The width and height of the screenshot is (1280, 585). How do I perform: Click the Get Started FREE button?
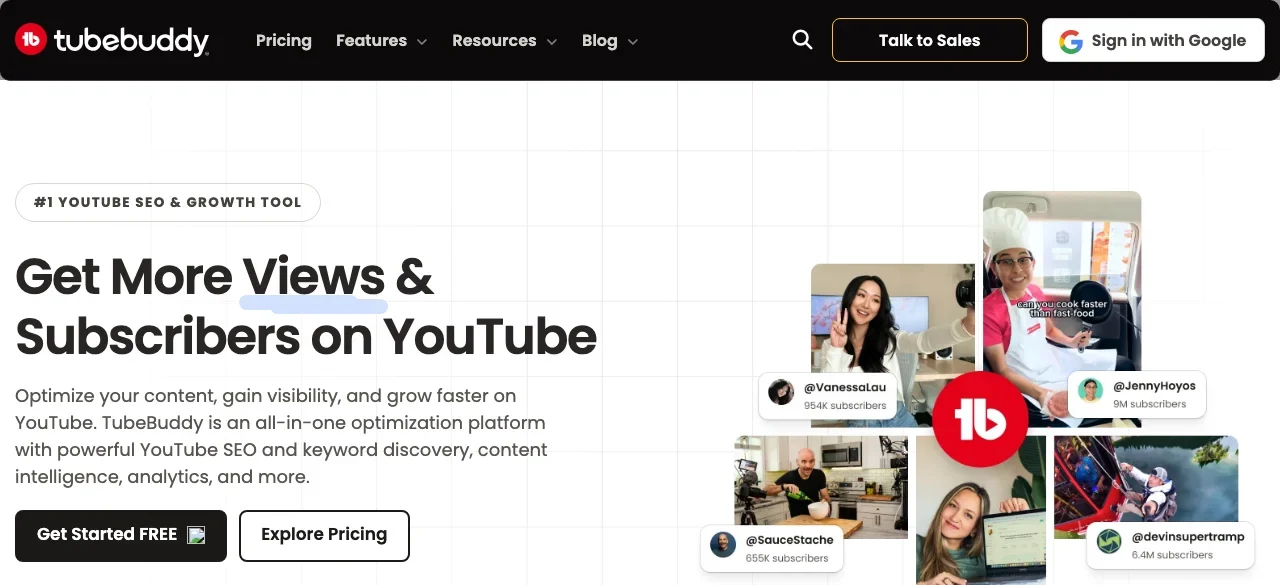(121, 535)
